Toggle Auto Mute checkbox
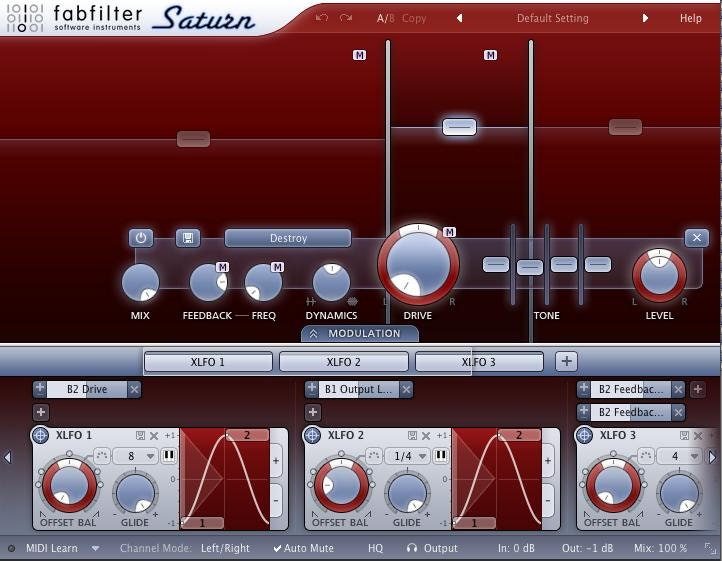This screenshot has width=722, height=561. coord(303,548)
